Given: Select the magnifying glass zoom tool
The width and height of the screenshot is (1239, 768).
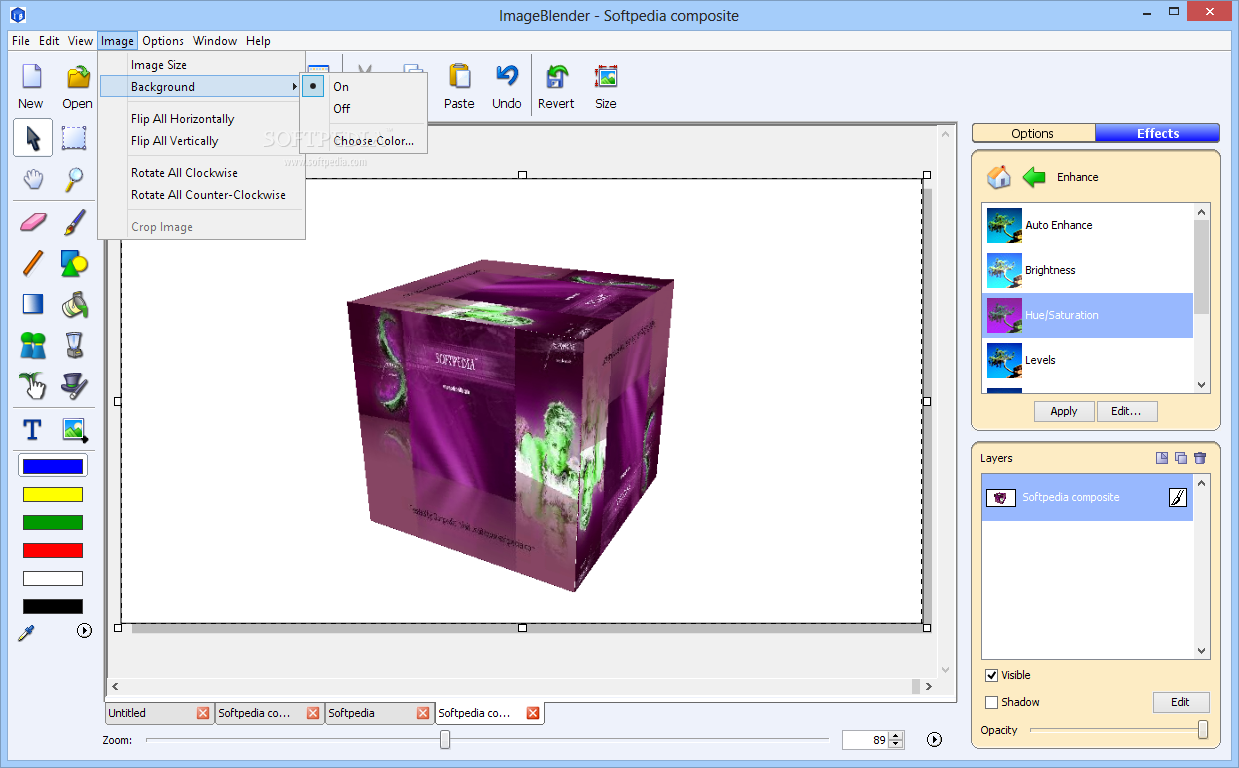Looking at the screenshot, I should click(x=74, y=180).
